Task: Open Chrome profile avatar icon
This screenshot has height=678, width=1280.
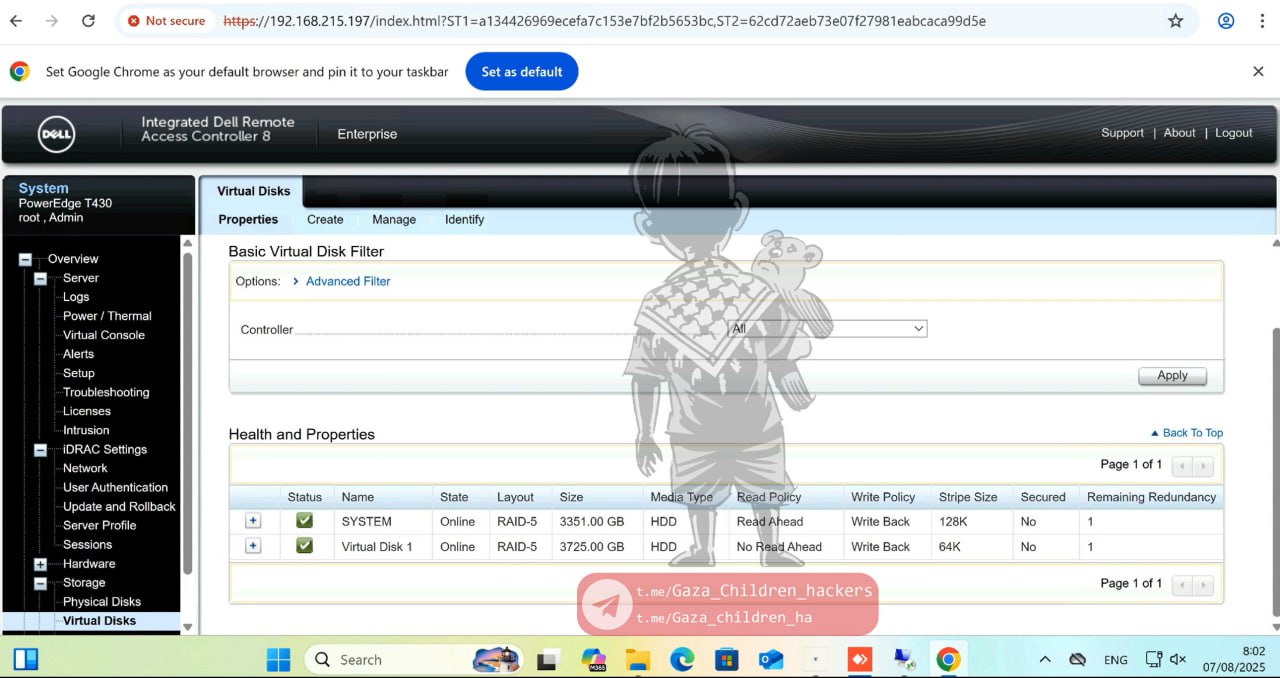Action: point(1225,21)
